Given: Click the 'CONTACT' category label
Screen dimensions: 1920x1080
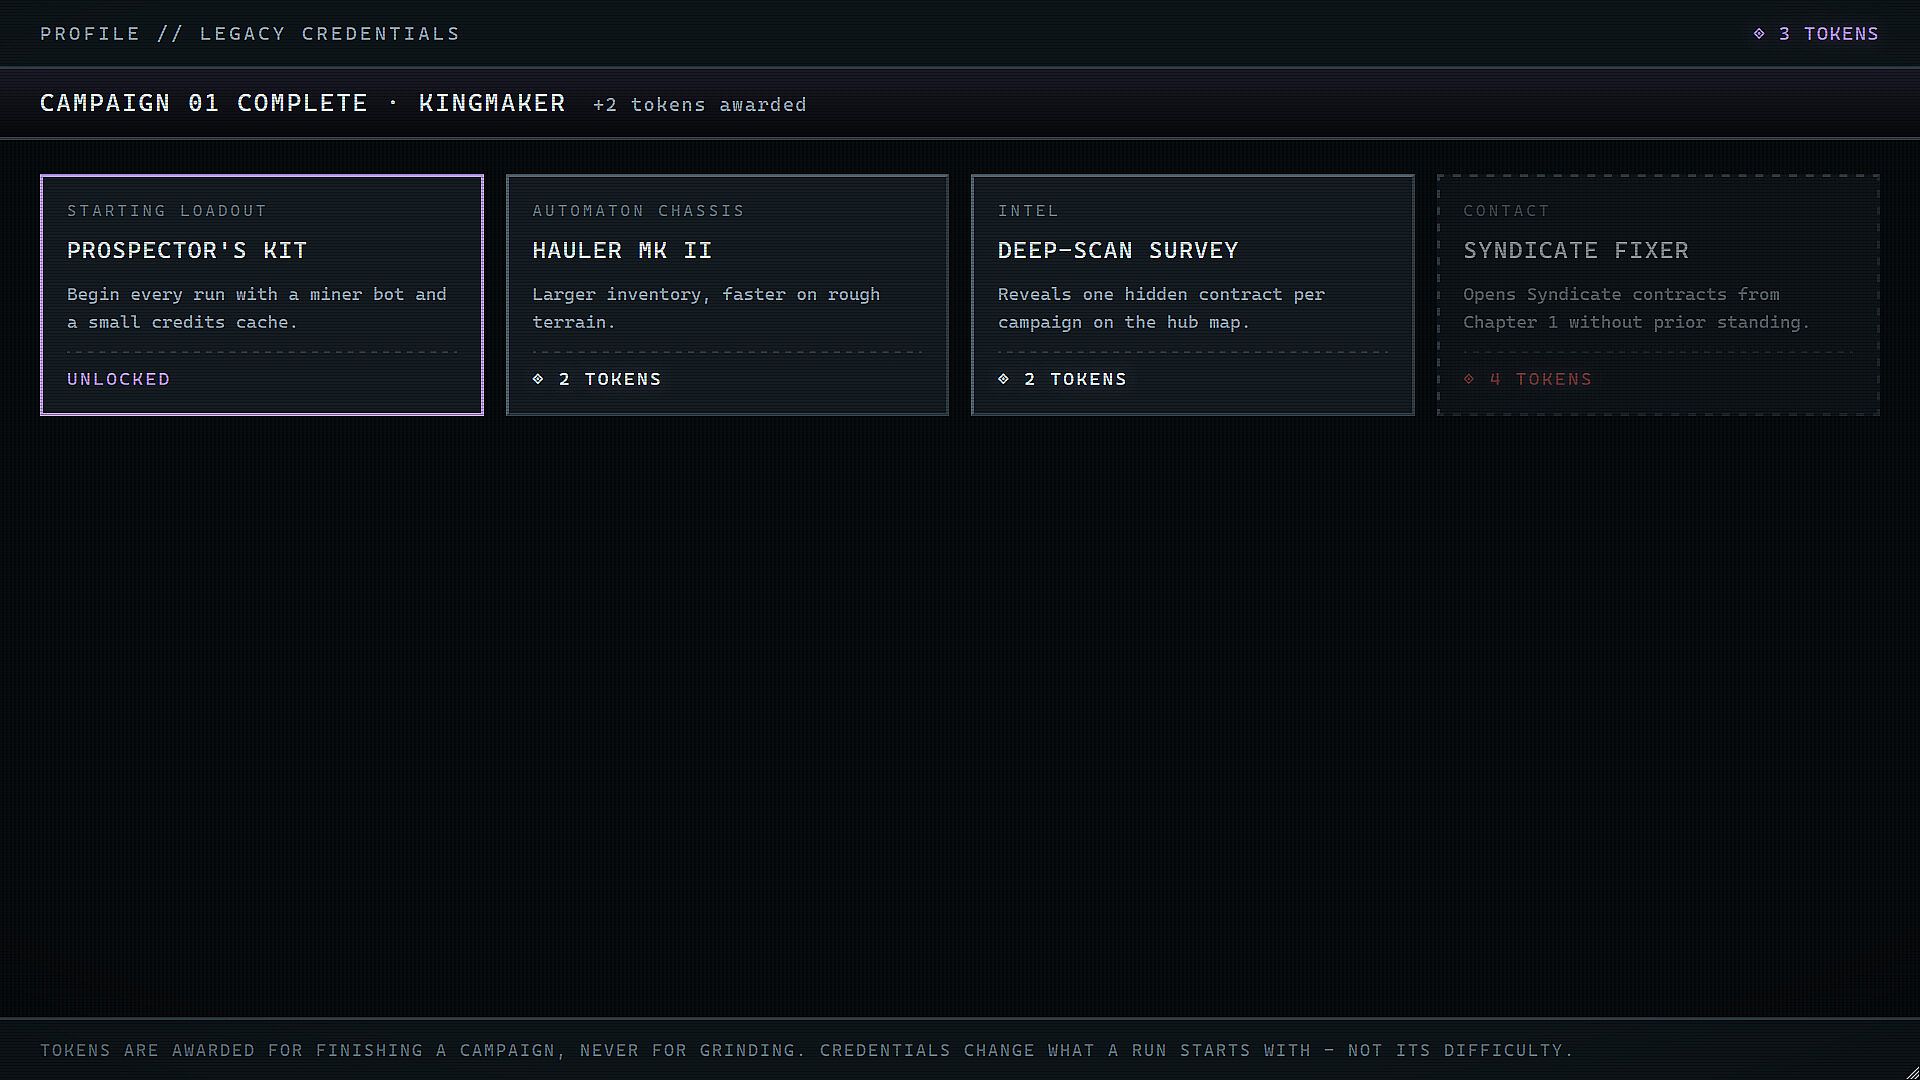Looking at the screenshot, I should pos(1506,211).
